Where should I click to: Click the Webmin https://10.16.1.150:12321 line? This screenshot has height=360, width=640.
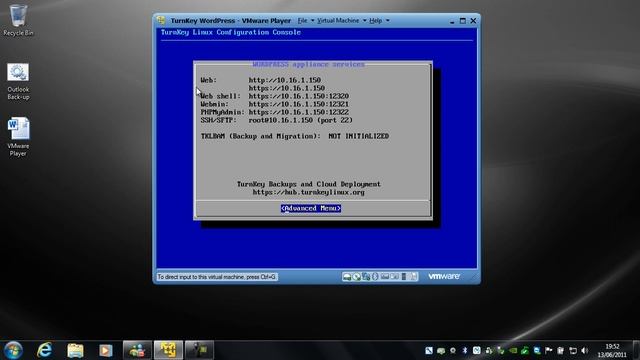[275, 104]
